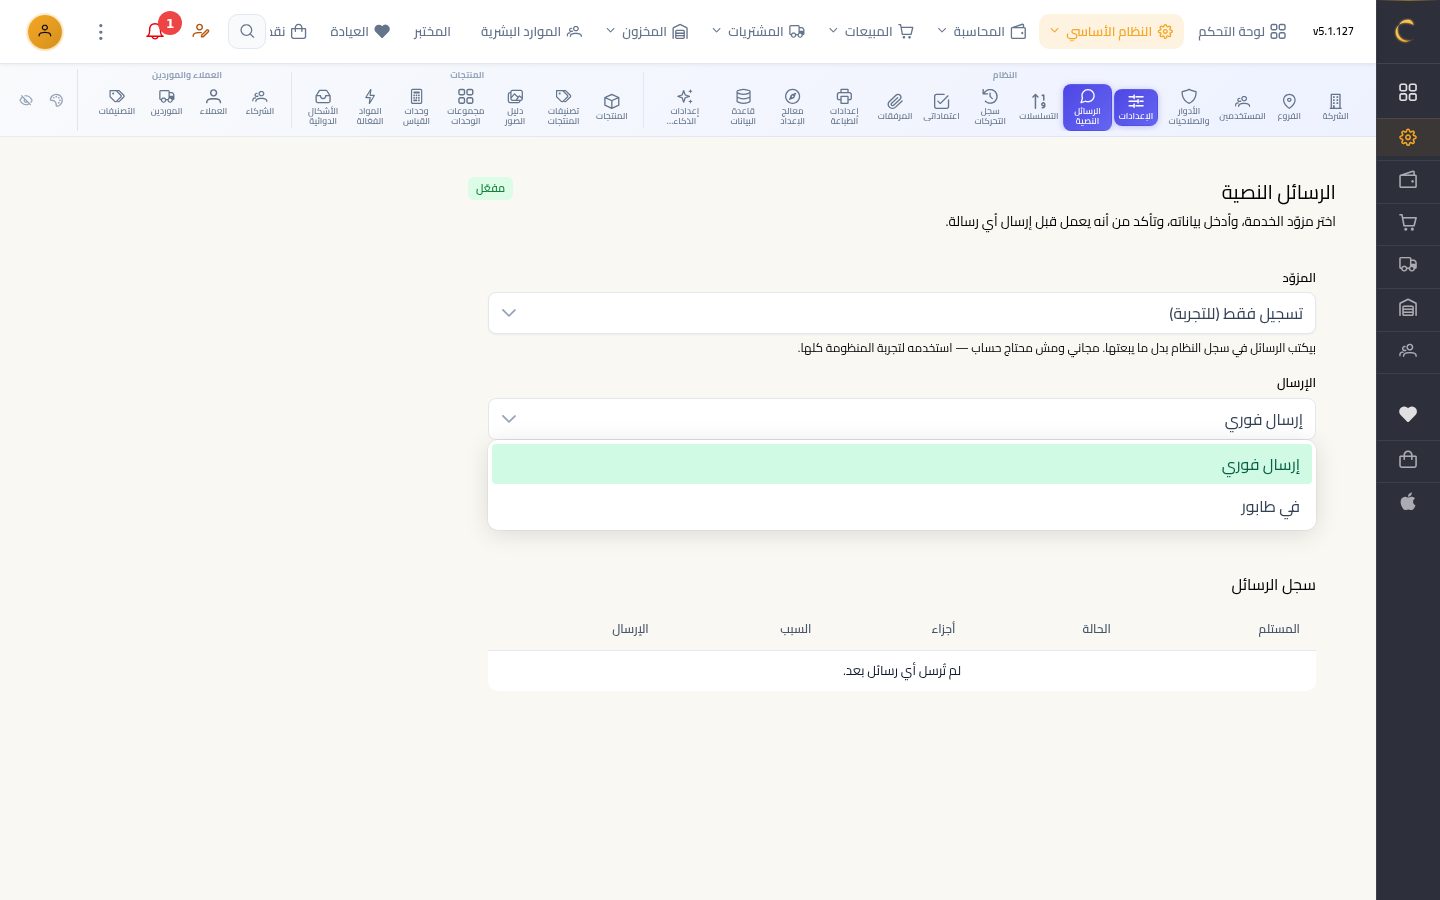Open الفروع (Branches) in the ribbon
The height and width of the screenshot is (900, 1440).
point(1289,107)
